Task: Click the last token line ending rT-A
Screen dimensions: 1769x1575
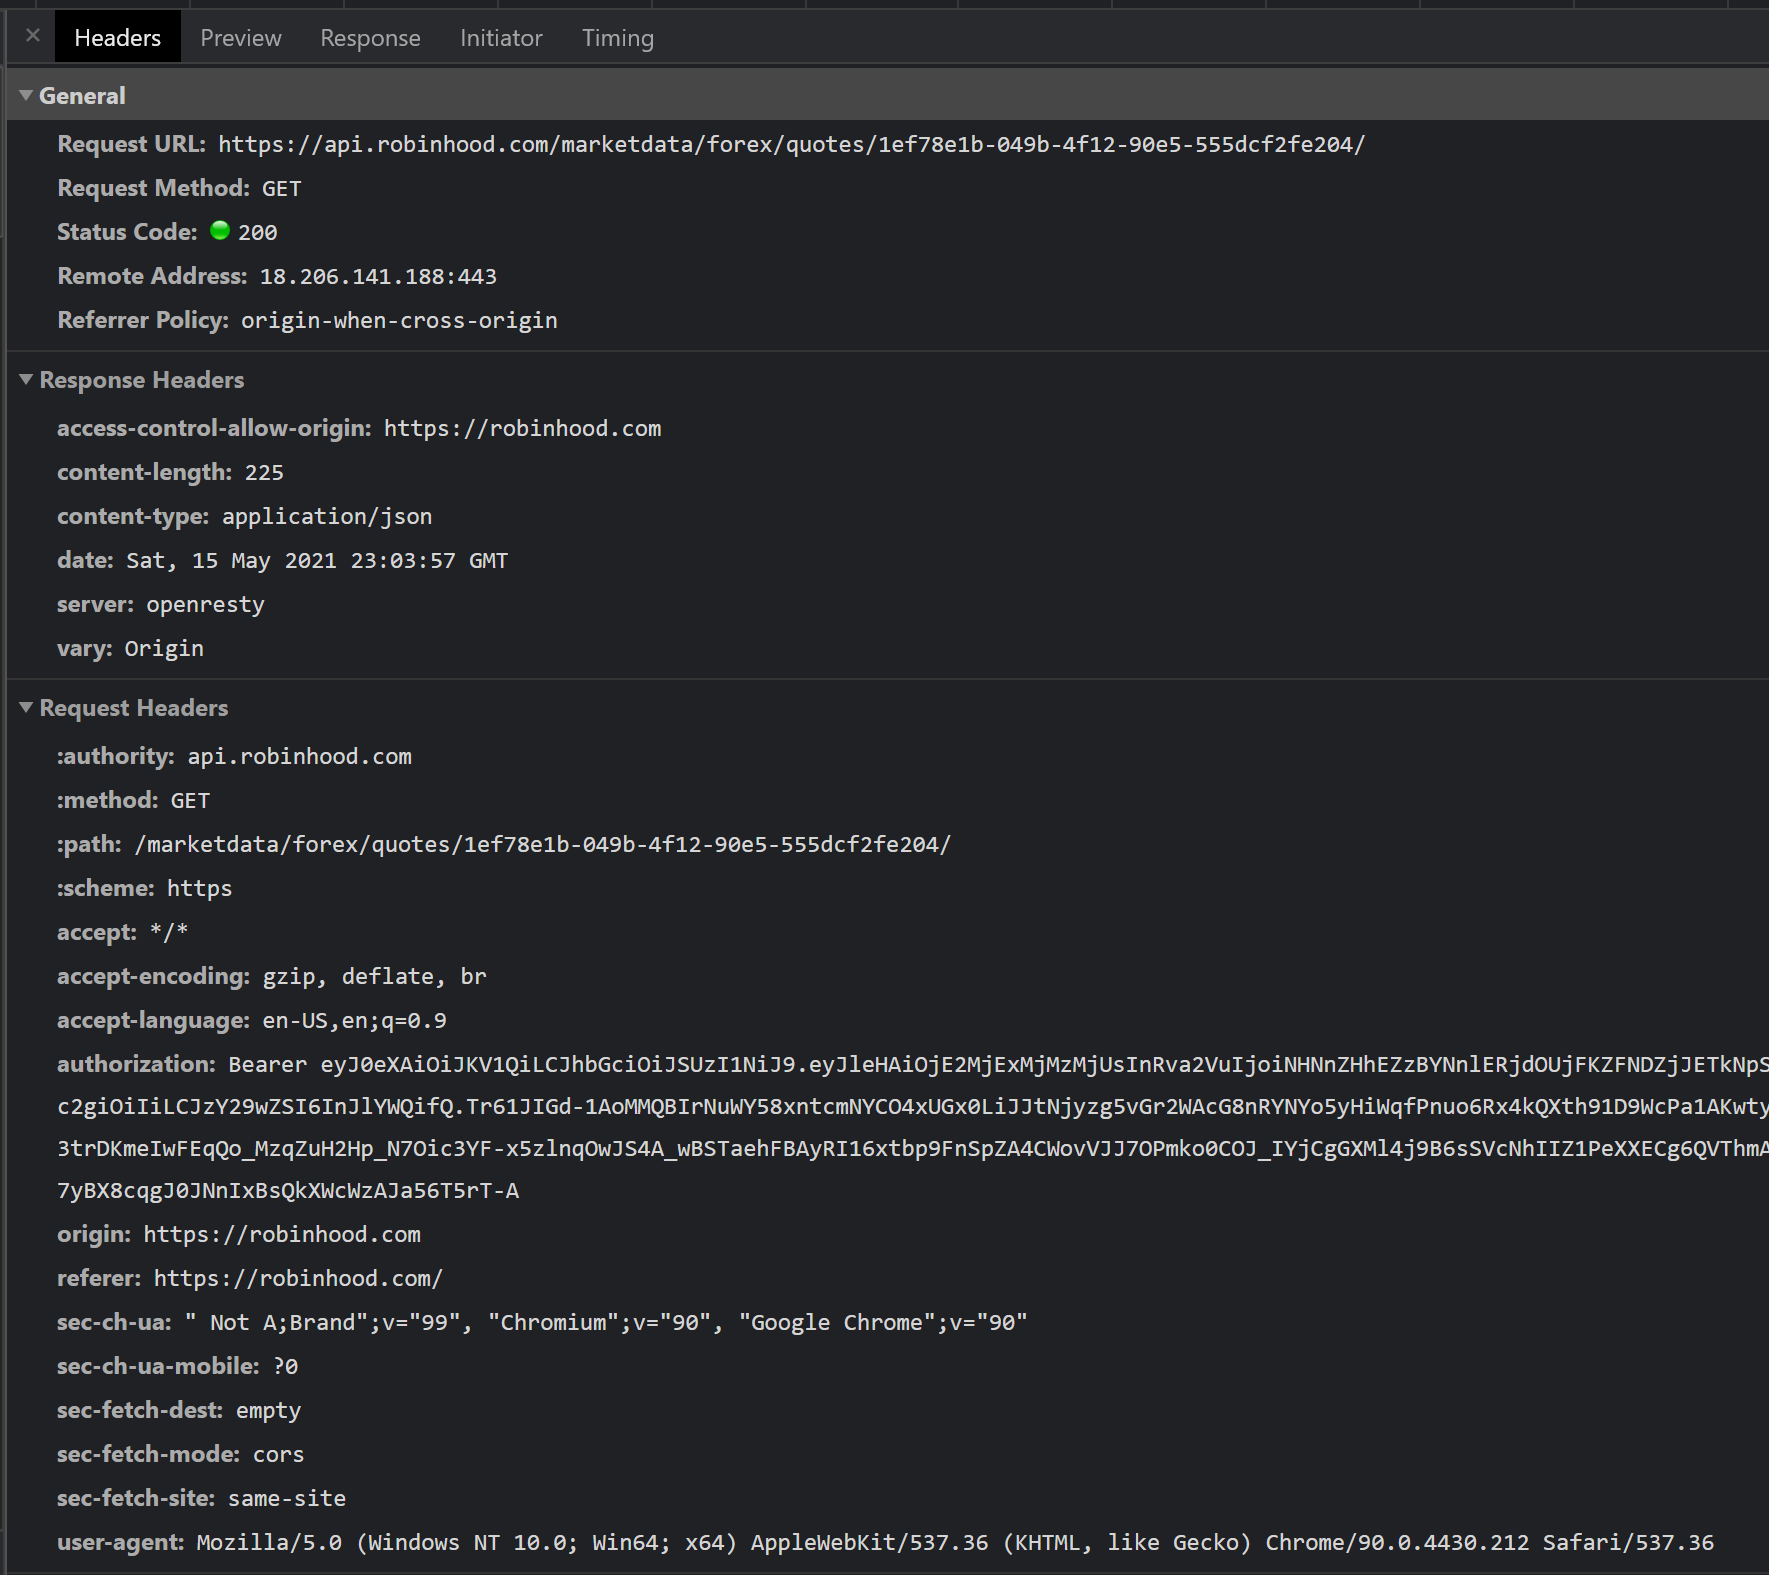Action: pos(288,1190)
